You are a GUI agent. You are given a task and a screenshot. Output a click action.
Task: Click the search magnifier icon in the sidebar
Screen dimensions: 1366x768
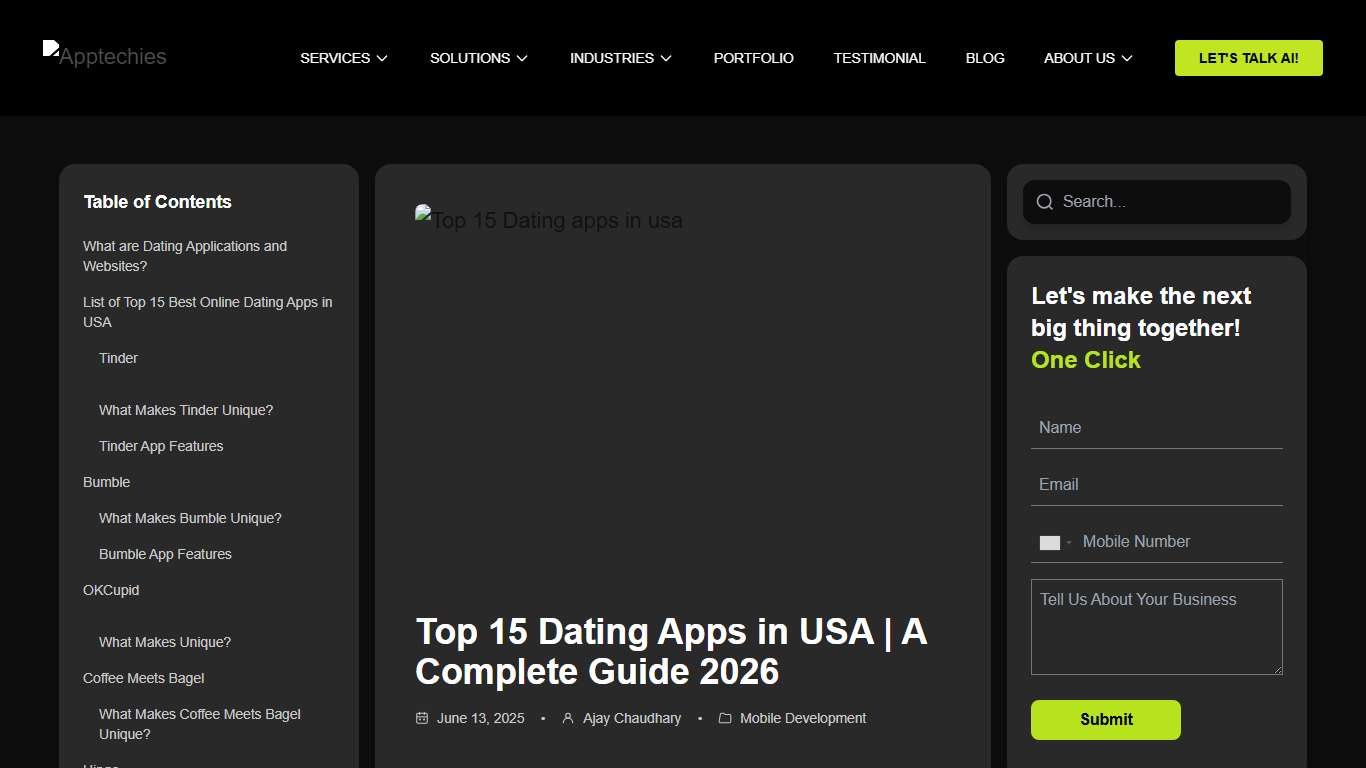coord(1044,201)
